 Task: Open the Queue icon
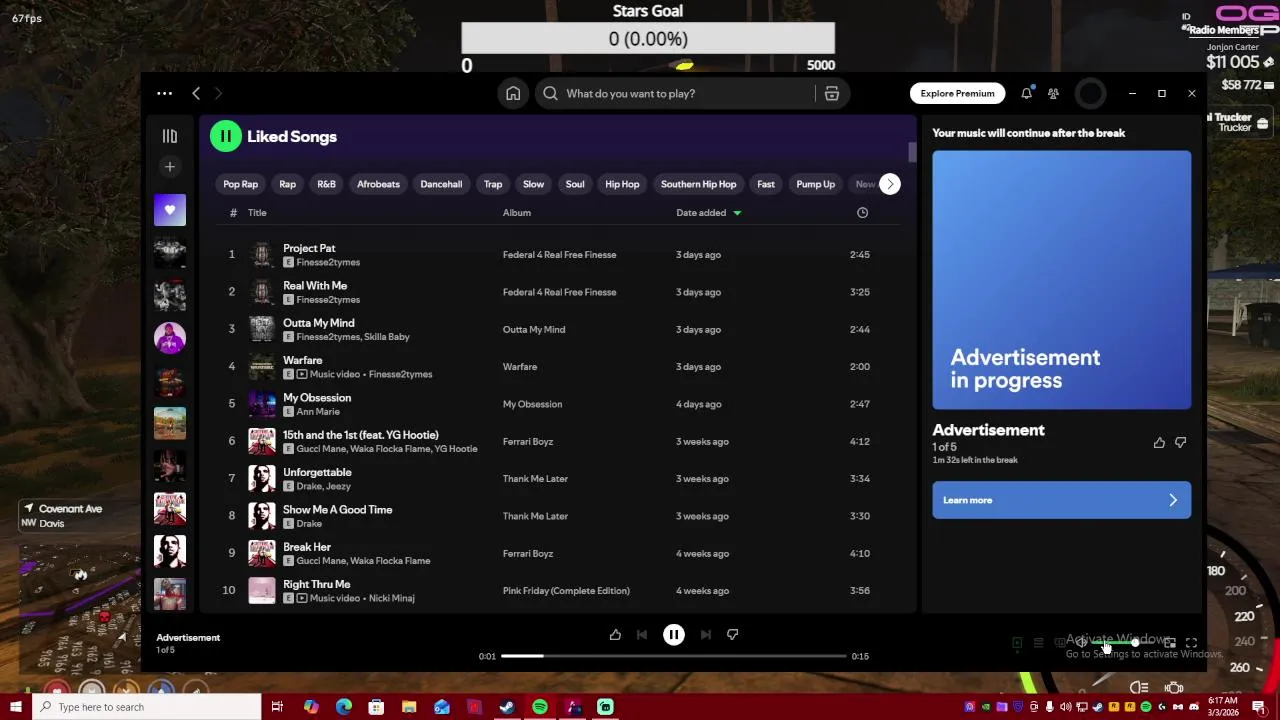coord(1038,643)
